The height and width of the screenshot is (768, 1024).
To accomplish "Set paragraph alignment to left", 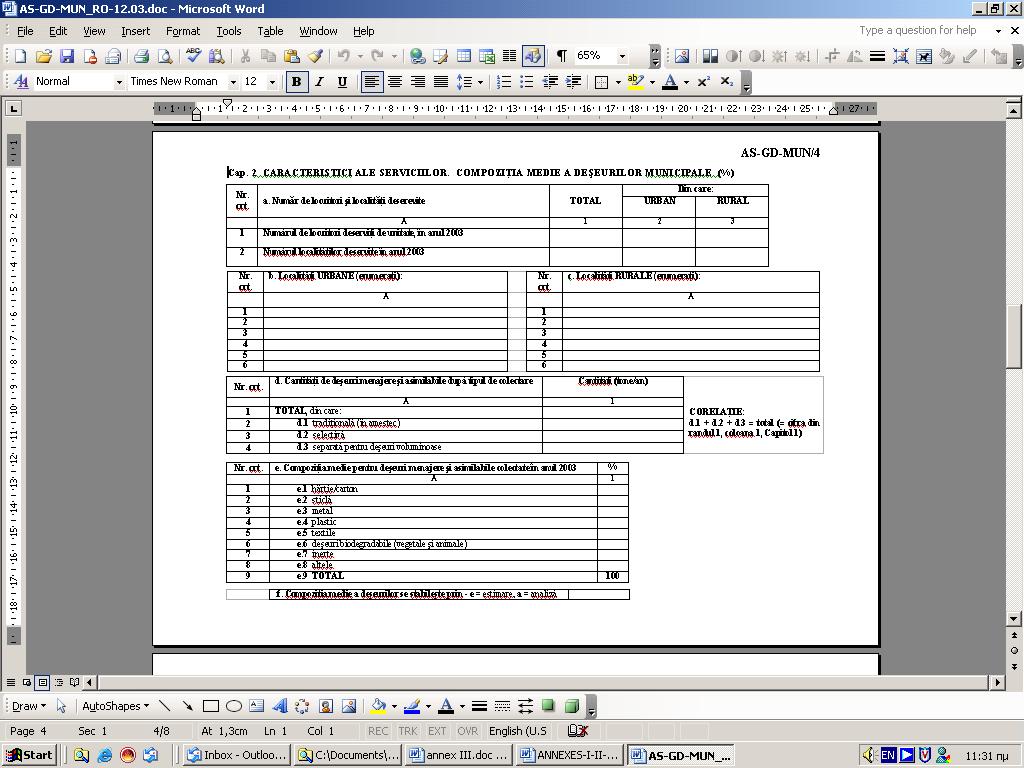I will (372, 82).
